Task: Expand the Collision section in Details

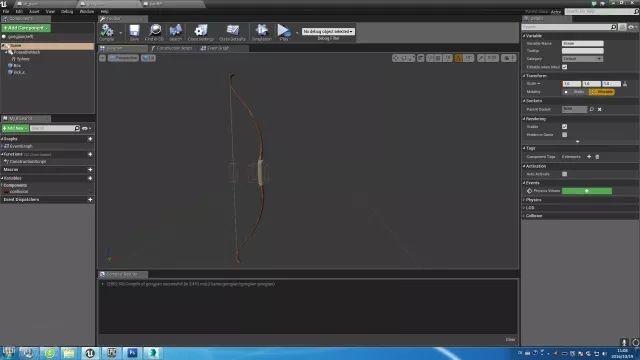Action: tap(533, 216)
